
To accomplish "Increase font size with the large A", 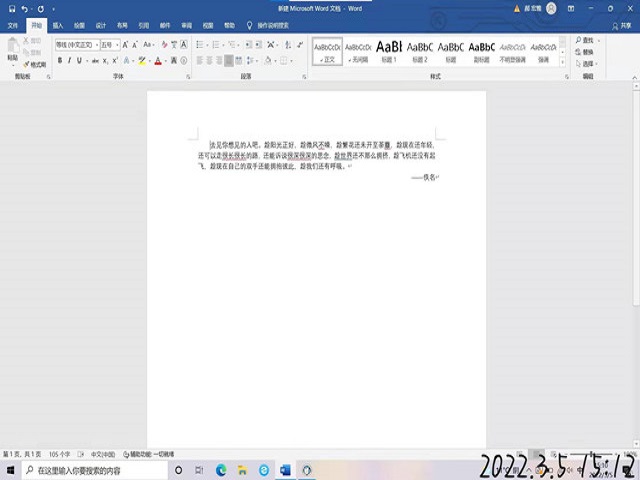I will [125, 44].
